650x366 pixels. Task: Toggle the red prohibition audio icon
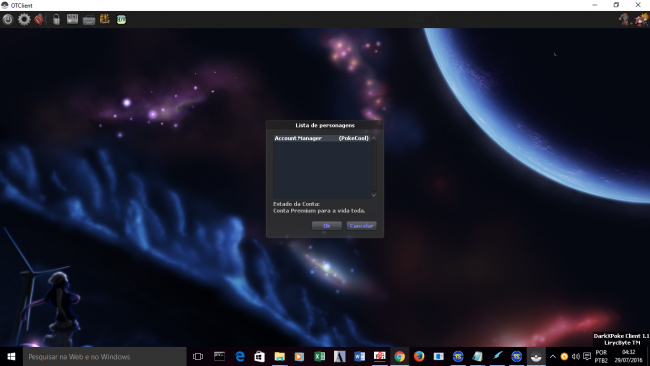point(39,19)
